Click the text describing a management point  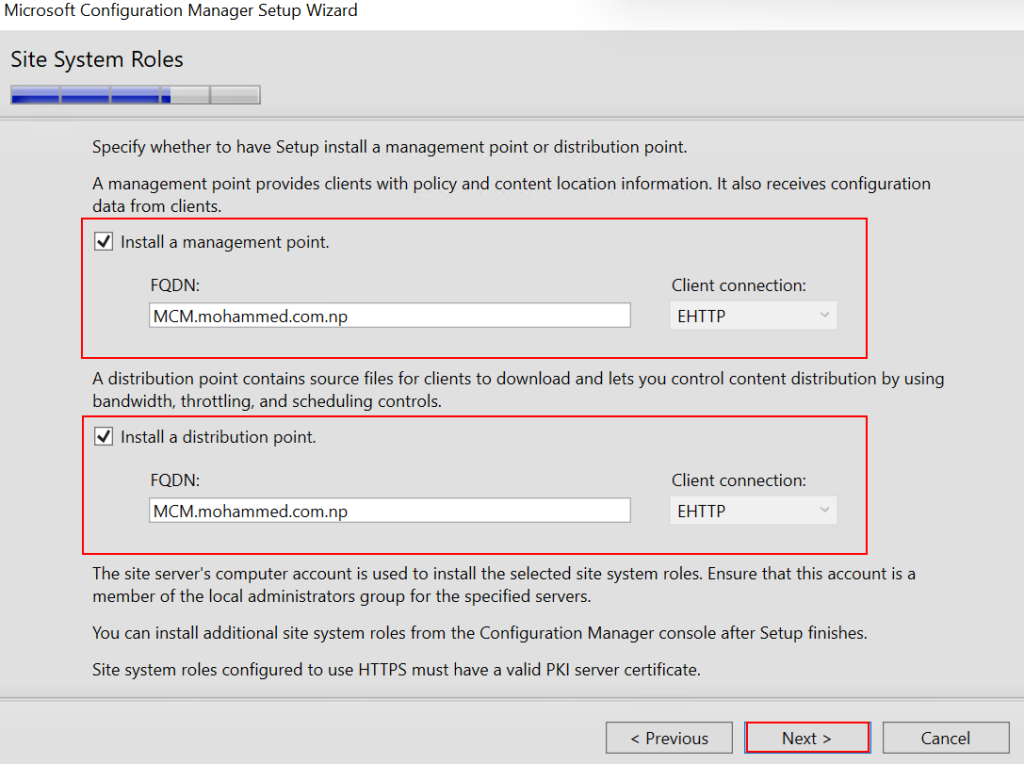point(511,194)
